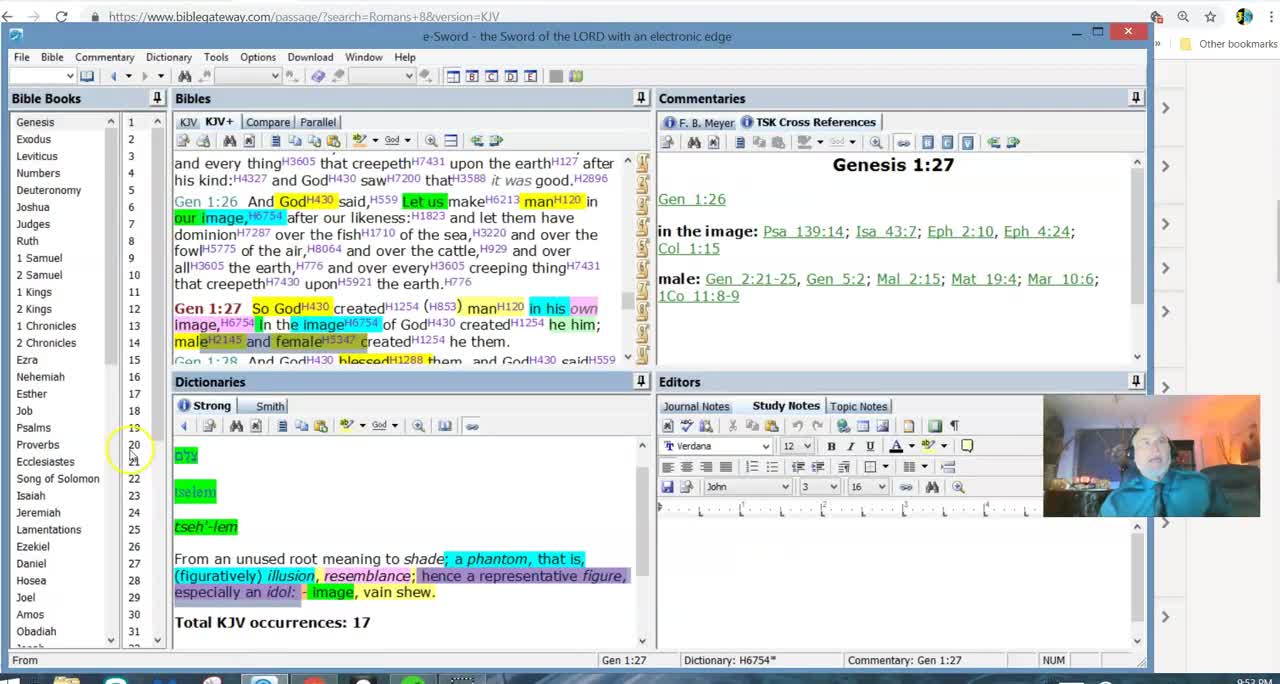
Task: Click the B layout icon in main toolbar
Action: pyautogui.click(x=472, y=76)
